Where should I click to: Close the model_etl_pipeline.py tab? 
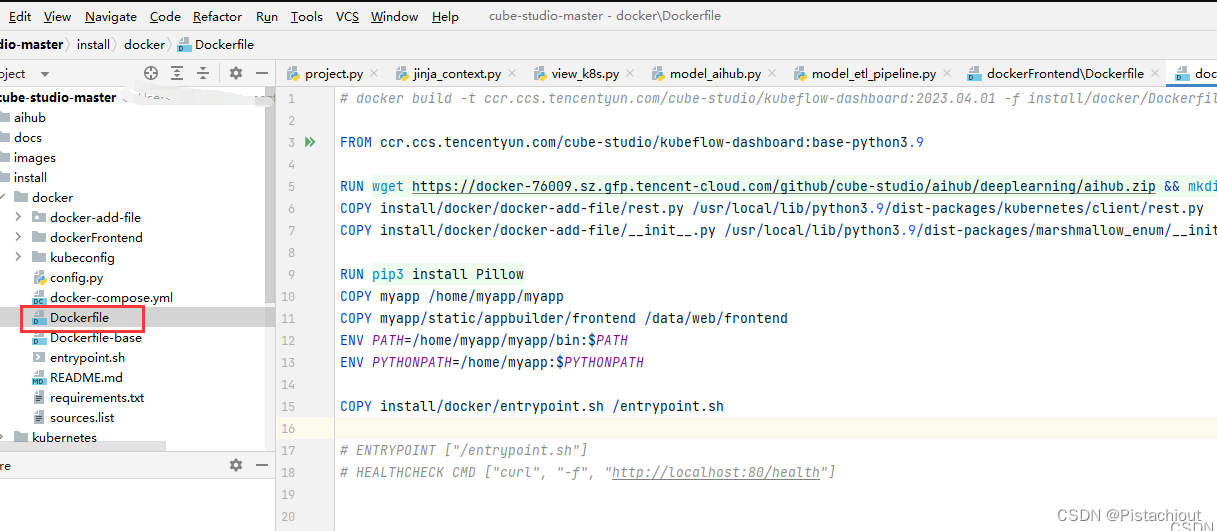pyautogui.click(x=947, y=74)
